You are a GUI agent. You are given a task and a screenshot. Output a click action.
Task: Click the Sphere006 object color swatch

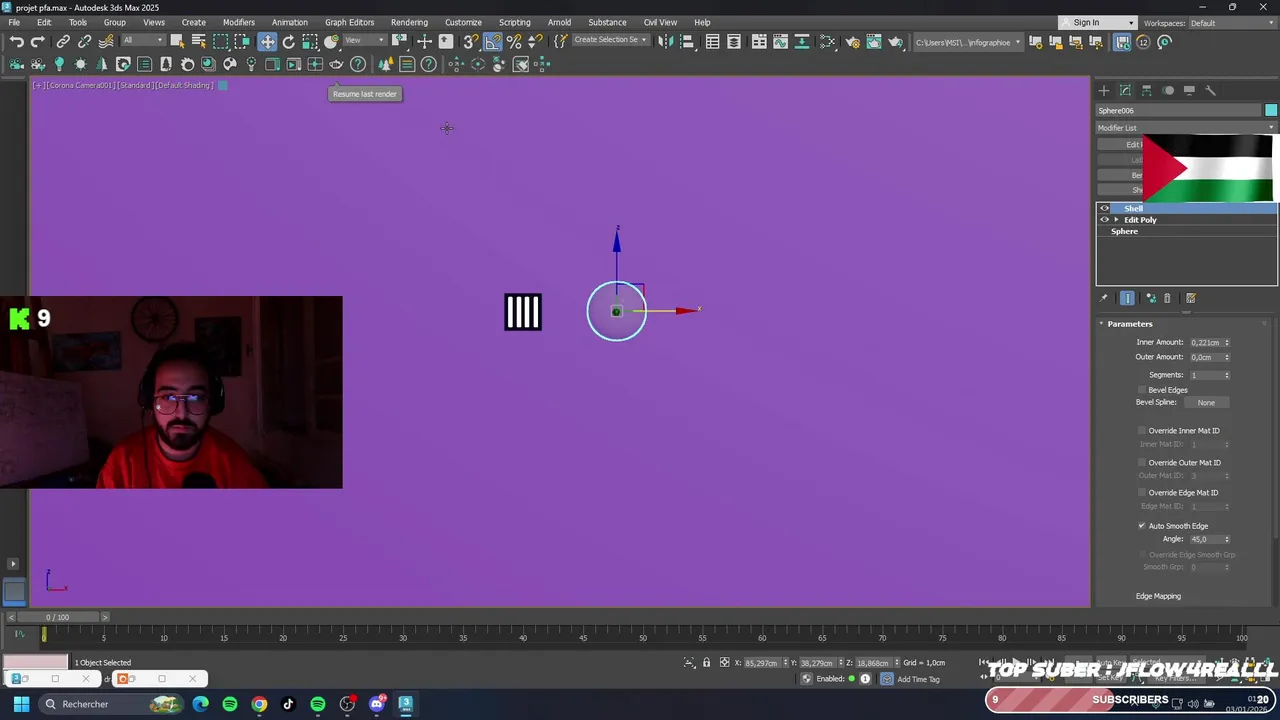(1271, 110)
